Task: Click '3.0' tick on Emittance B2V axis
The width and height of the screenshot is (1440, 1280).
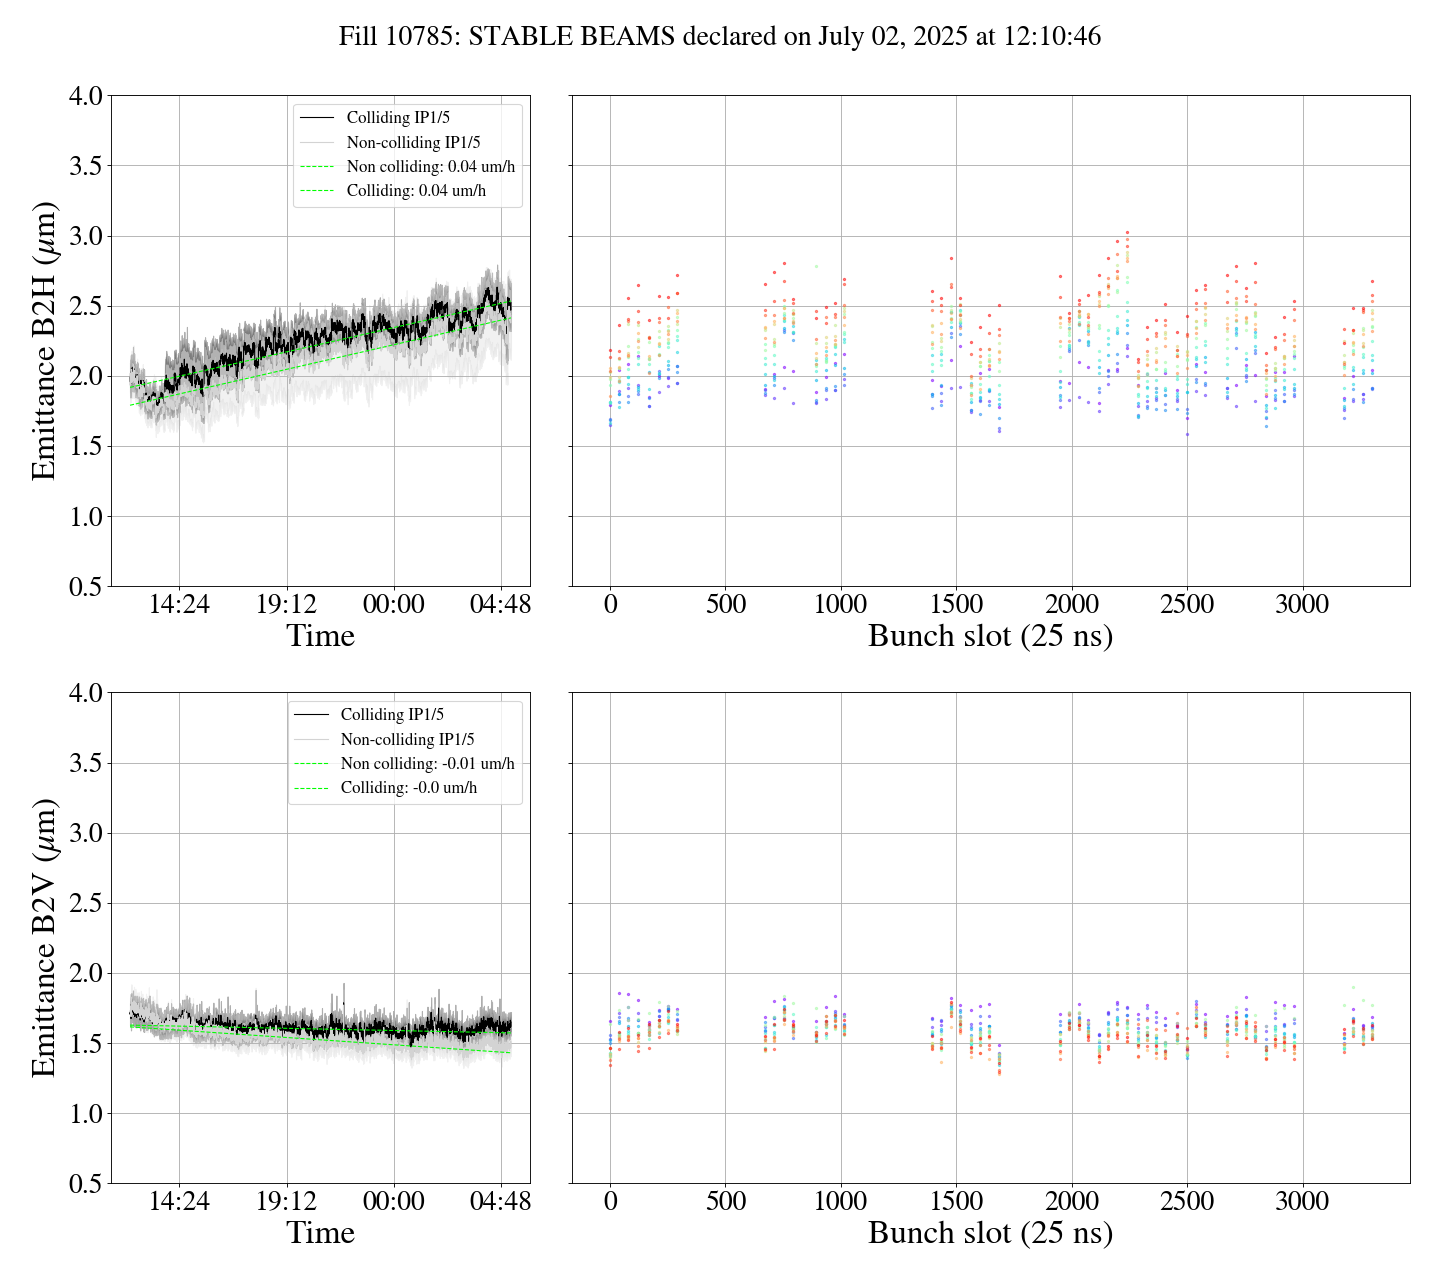Action: (85, 834)
